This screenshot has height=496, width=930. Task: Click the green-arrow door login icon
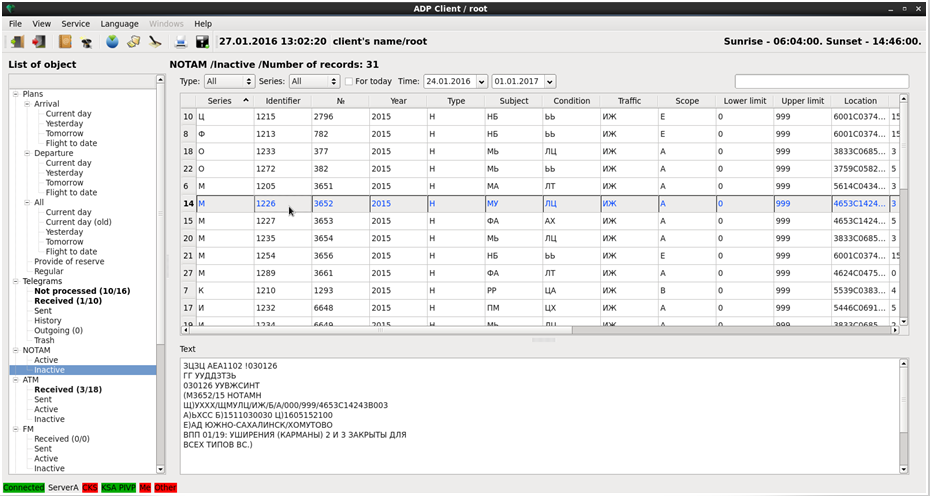tap(17, 42)
